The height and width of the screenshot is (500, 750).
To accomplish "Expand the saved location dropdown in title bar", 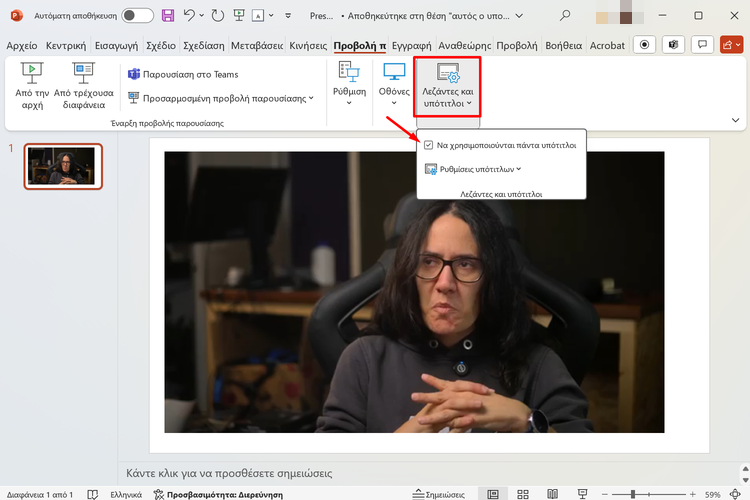I will point(519,16).
